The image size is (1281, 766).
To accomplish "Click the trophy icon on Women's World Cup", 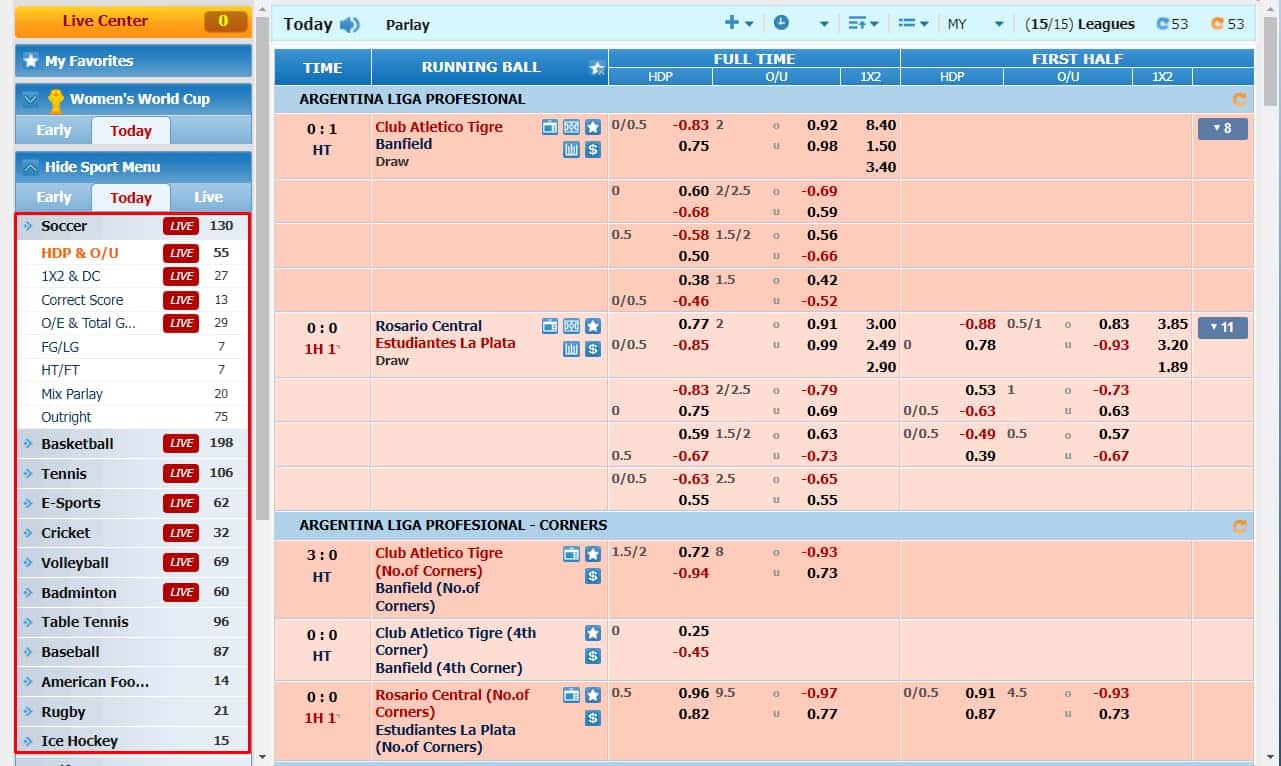I will [x=55, y=99].
